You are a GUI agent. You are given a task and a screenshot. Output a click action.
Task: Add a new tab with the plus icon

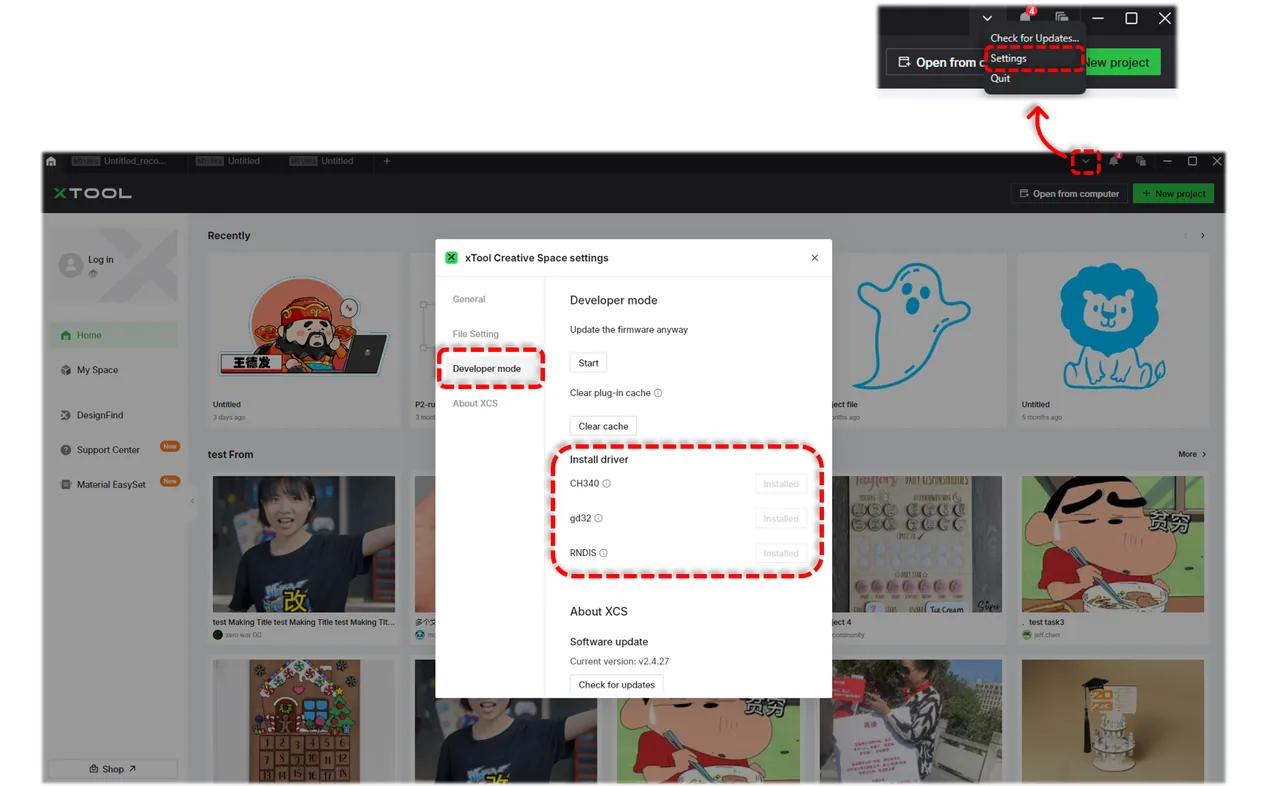pos(387,161)
